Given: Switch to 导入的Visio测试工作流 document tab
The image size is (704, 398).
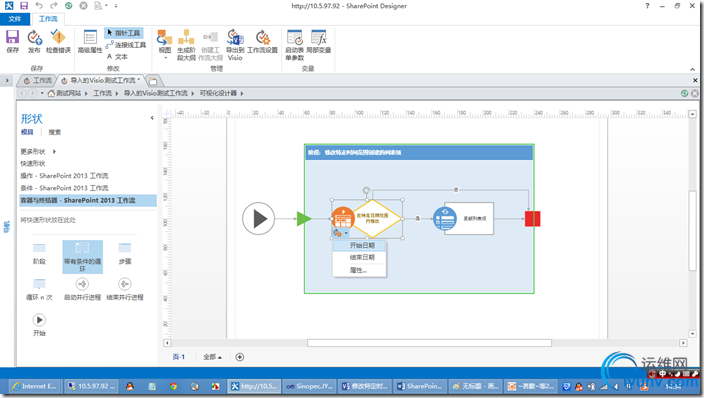Looking at the screenshot, I should [101, 80].
